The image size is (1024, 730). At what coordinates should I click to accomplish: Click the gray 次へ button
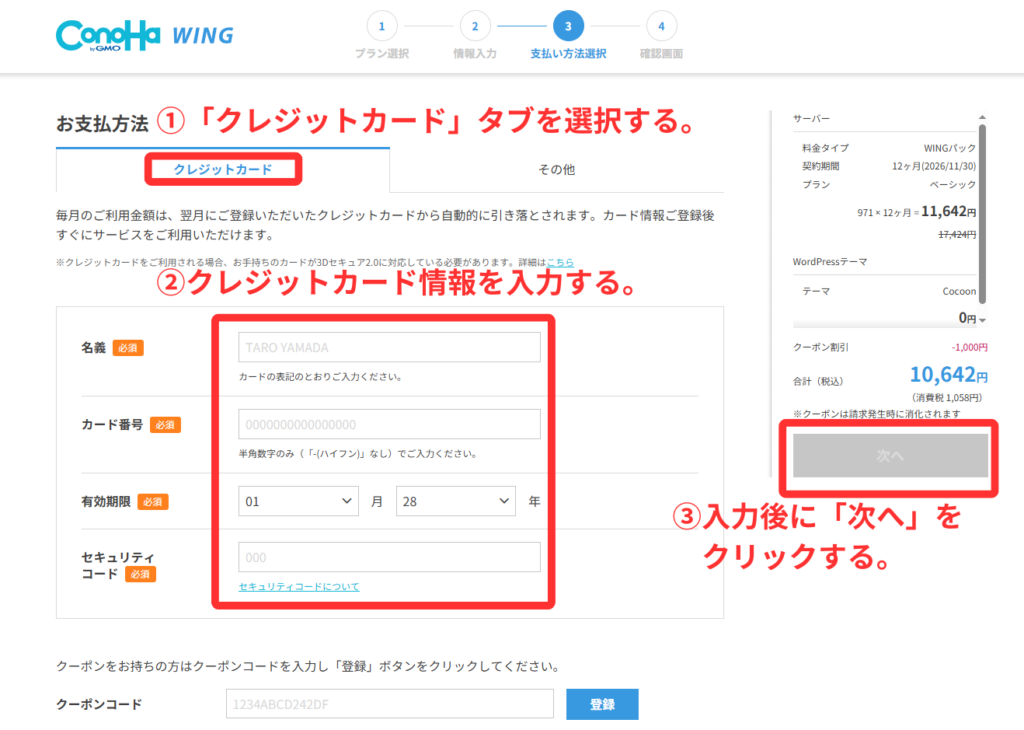(x=889, y=455)
